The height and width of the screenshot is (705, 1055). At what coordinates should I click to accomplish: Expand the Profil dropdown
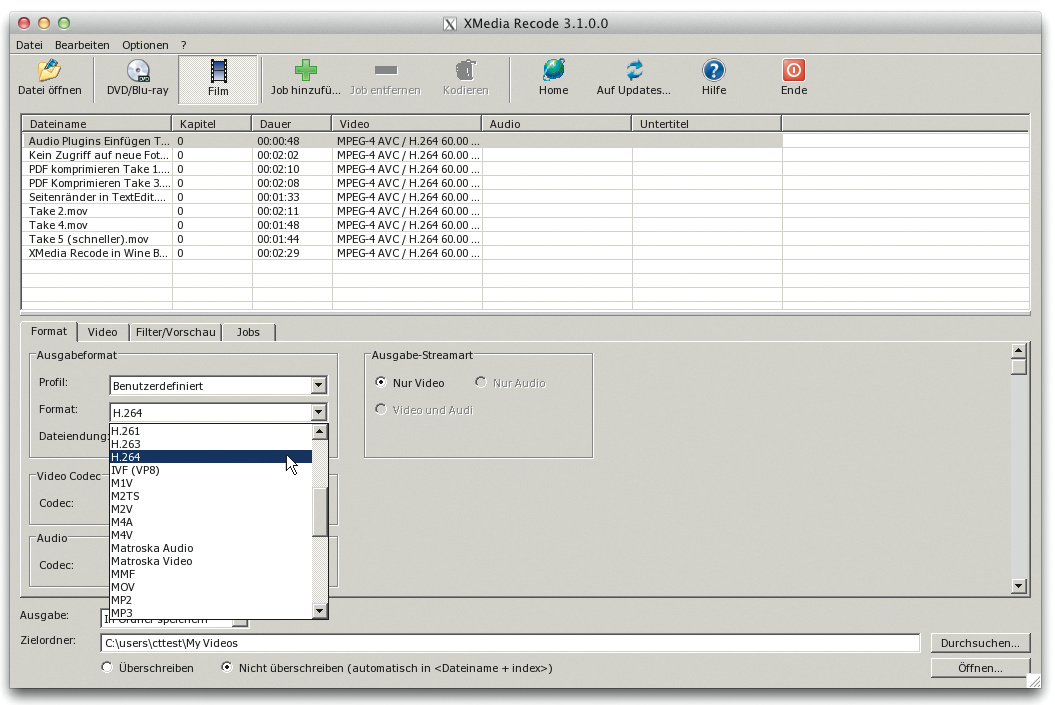point(319,386)
